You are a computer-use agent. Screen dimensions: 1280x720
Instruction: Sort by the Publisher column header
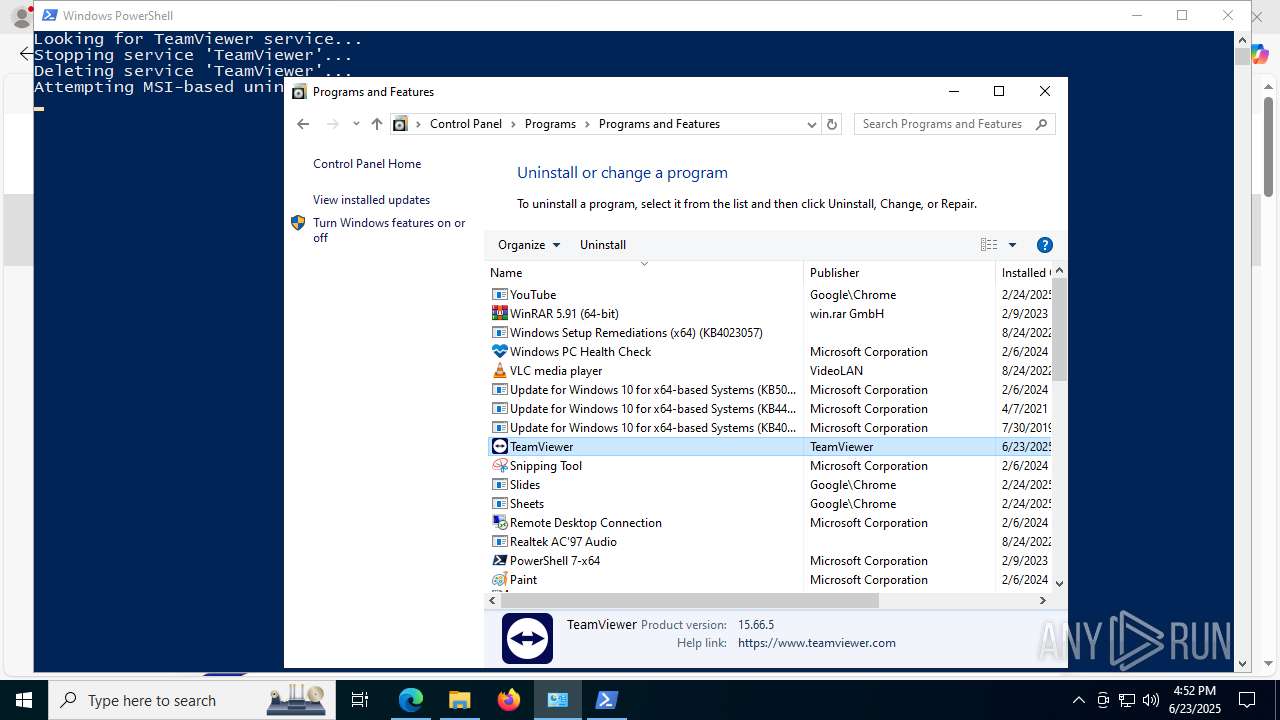899,273
